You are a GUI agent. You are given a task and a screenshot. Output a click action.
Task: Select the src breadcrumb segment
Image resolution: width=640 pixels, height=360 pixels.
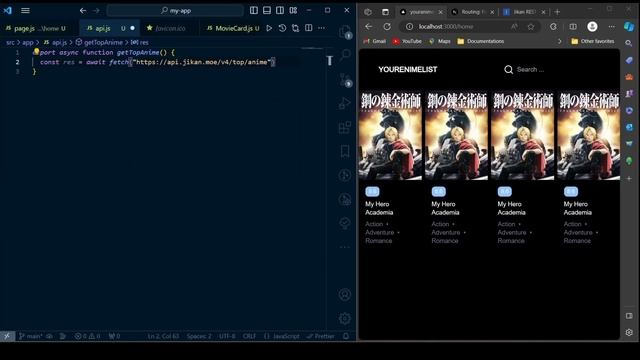10,42
